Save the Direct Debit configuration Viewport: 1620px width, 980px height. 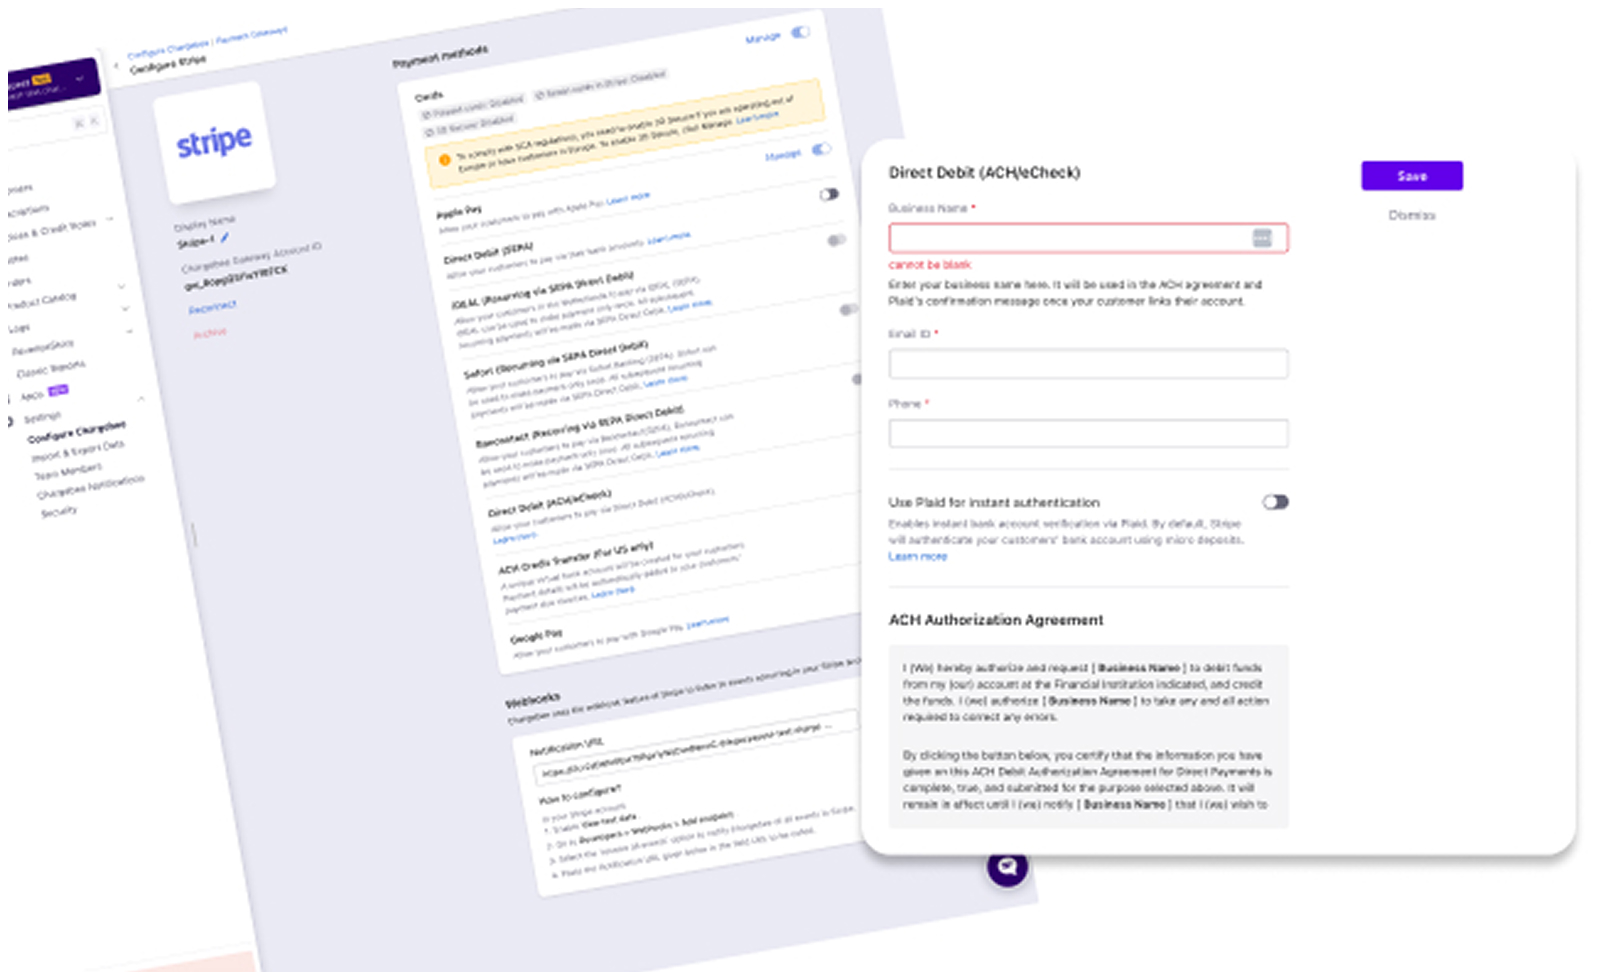(1411, 176)
